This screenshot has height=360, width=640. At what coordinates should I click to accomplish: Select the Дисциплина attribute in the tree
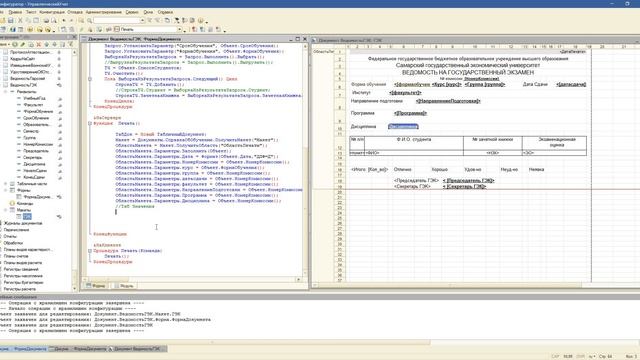click(34, 164)
